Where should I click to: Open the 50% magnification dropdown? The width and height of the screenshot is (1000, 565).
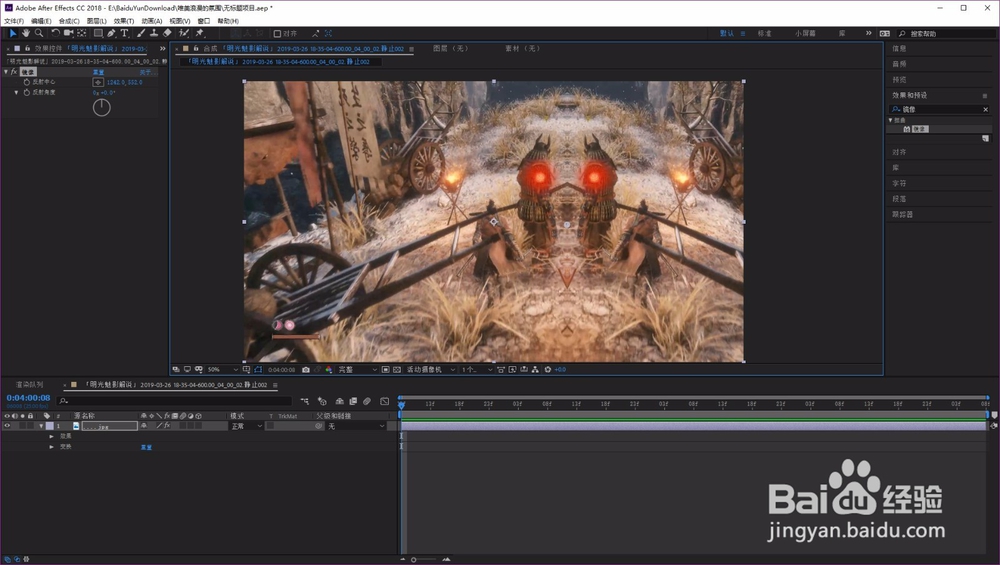[x=223, y=370]
